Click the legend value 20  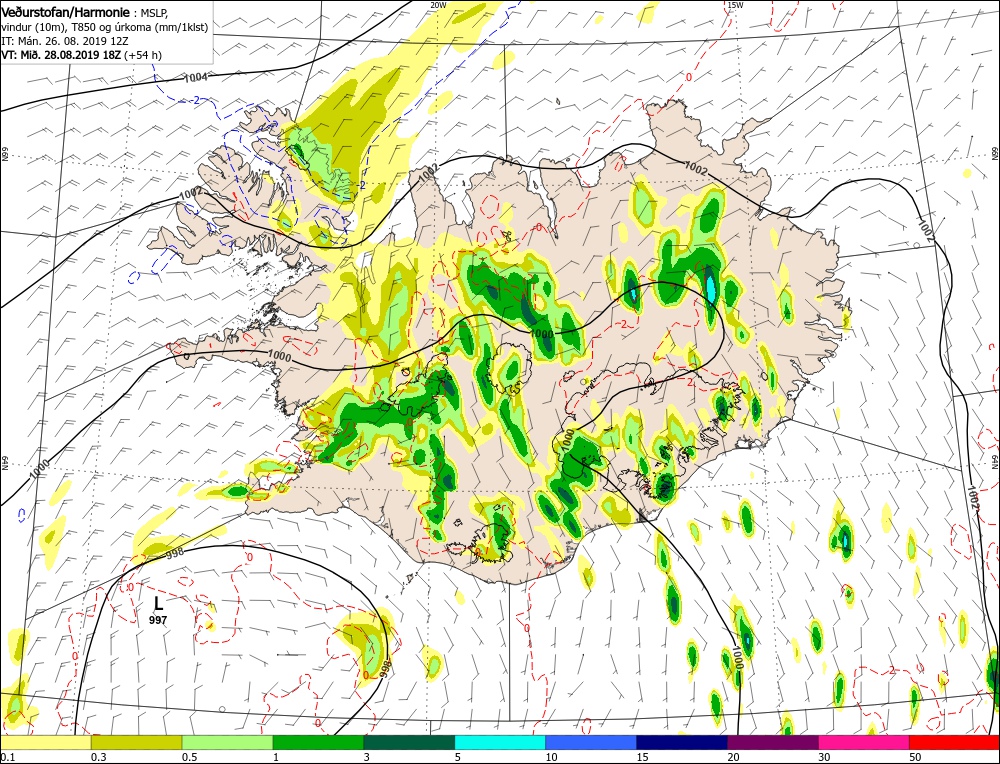733,756
